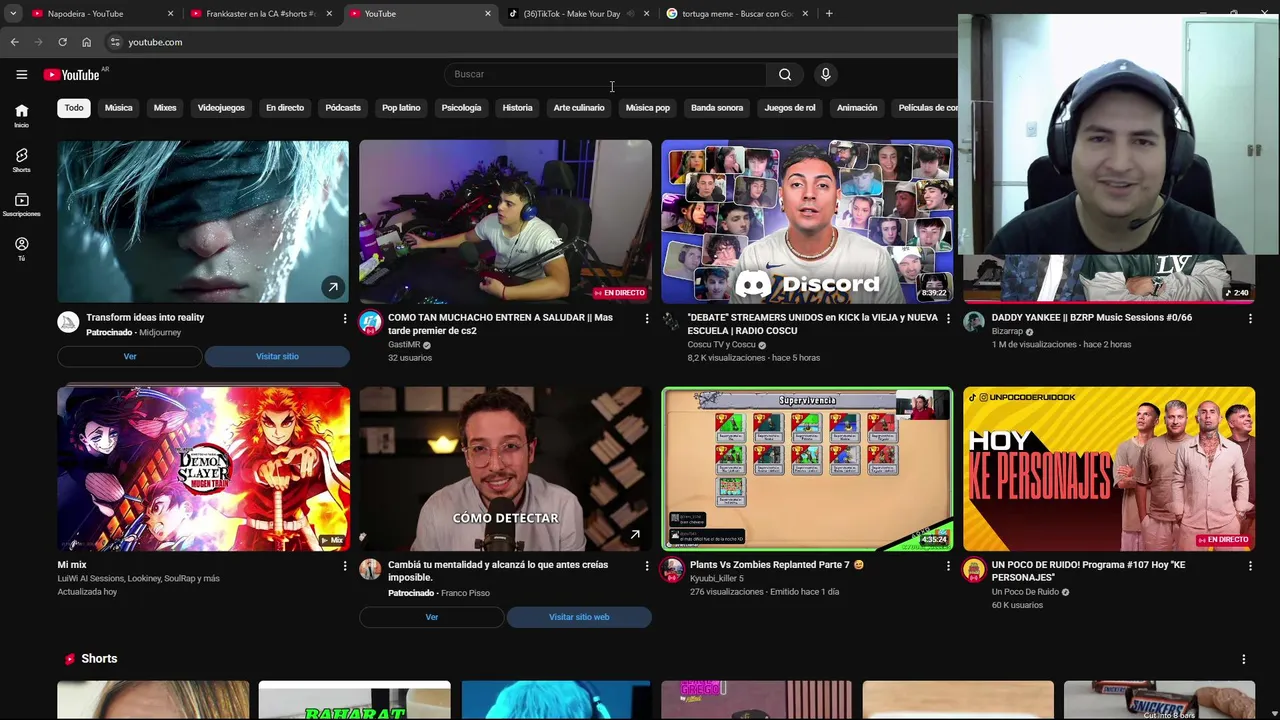The height and width of the screenshot is (720, 1280).
Task: Open options for Un Poco De Ruido
Action: pyautogui.click(x=1250, y=566)
